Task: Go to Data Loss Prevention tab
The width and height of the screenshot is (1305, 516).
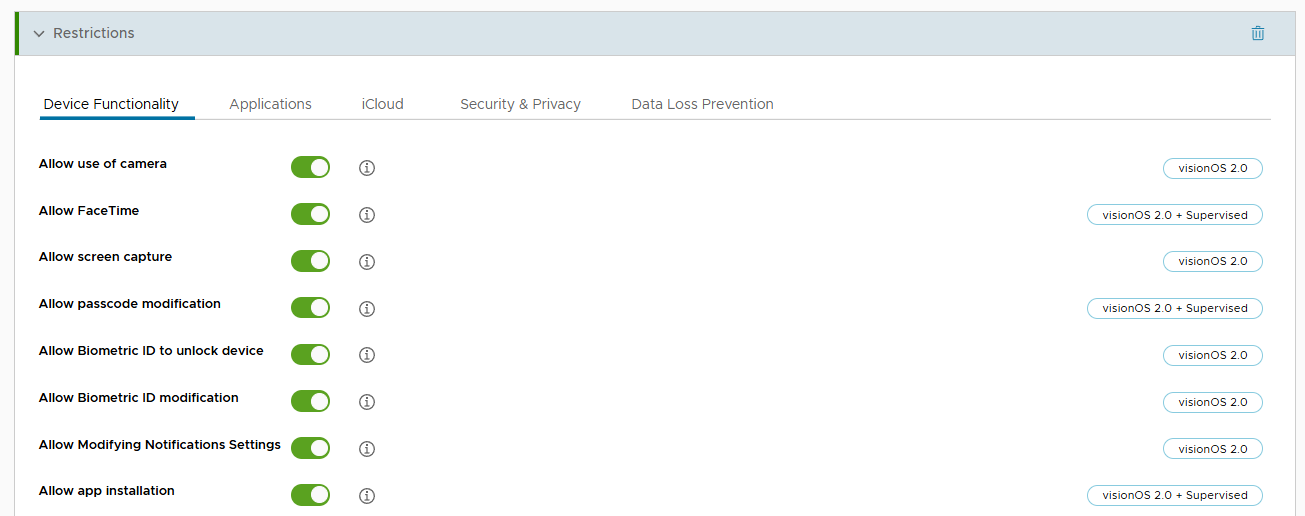Action: click(702, 104)
